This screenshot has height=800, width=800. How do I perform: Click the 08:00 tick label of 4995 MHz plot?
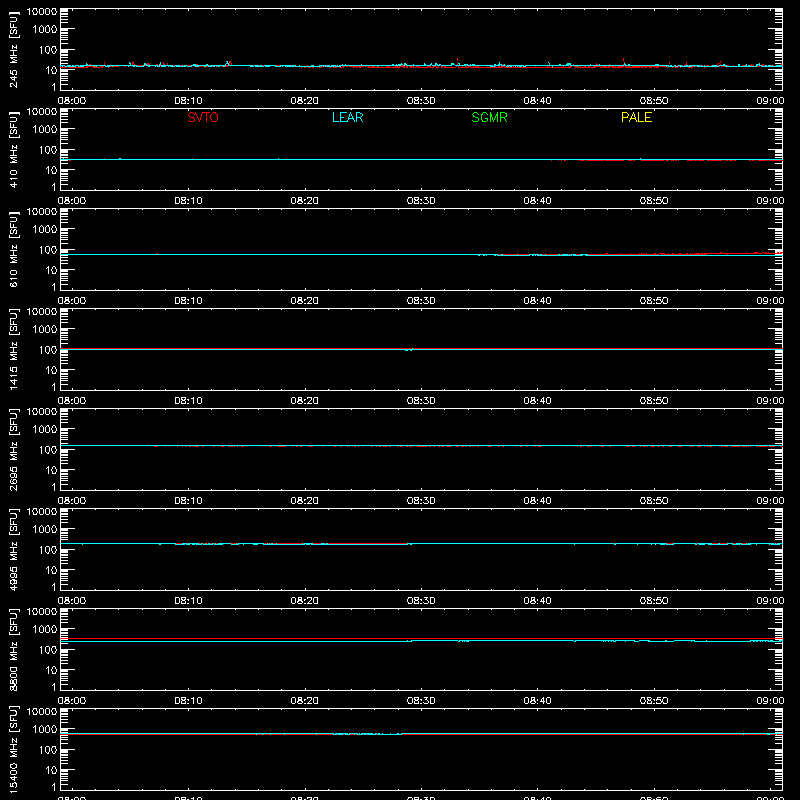[x=72, y=601]
